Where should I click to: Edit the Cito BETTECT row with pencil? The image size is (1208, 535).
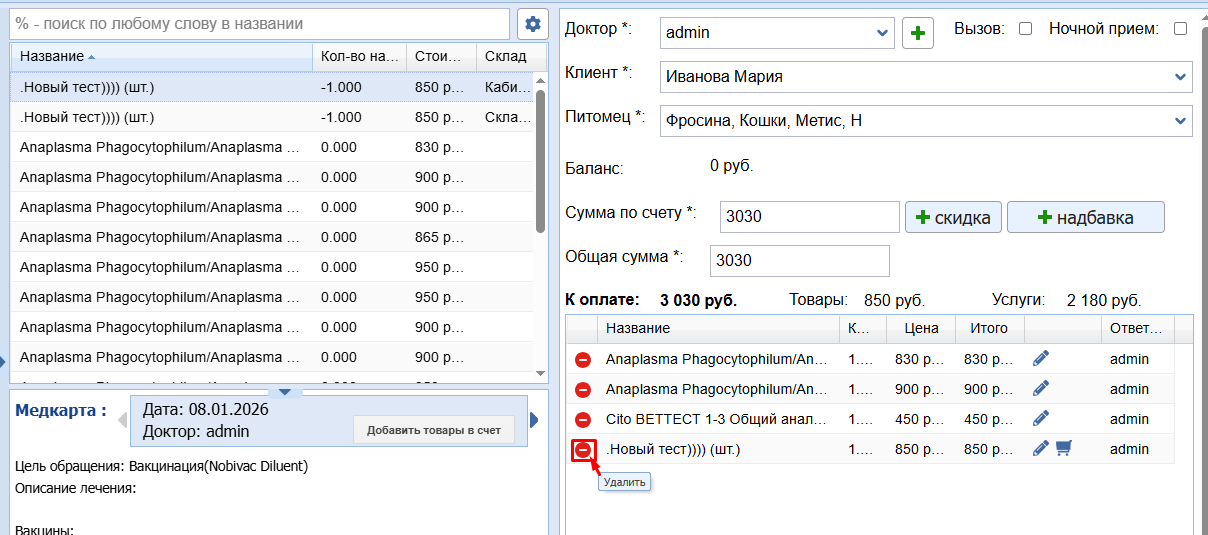pyautogui.click(x=1040, y=418)
